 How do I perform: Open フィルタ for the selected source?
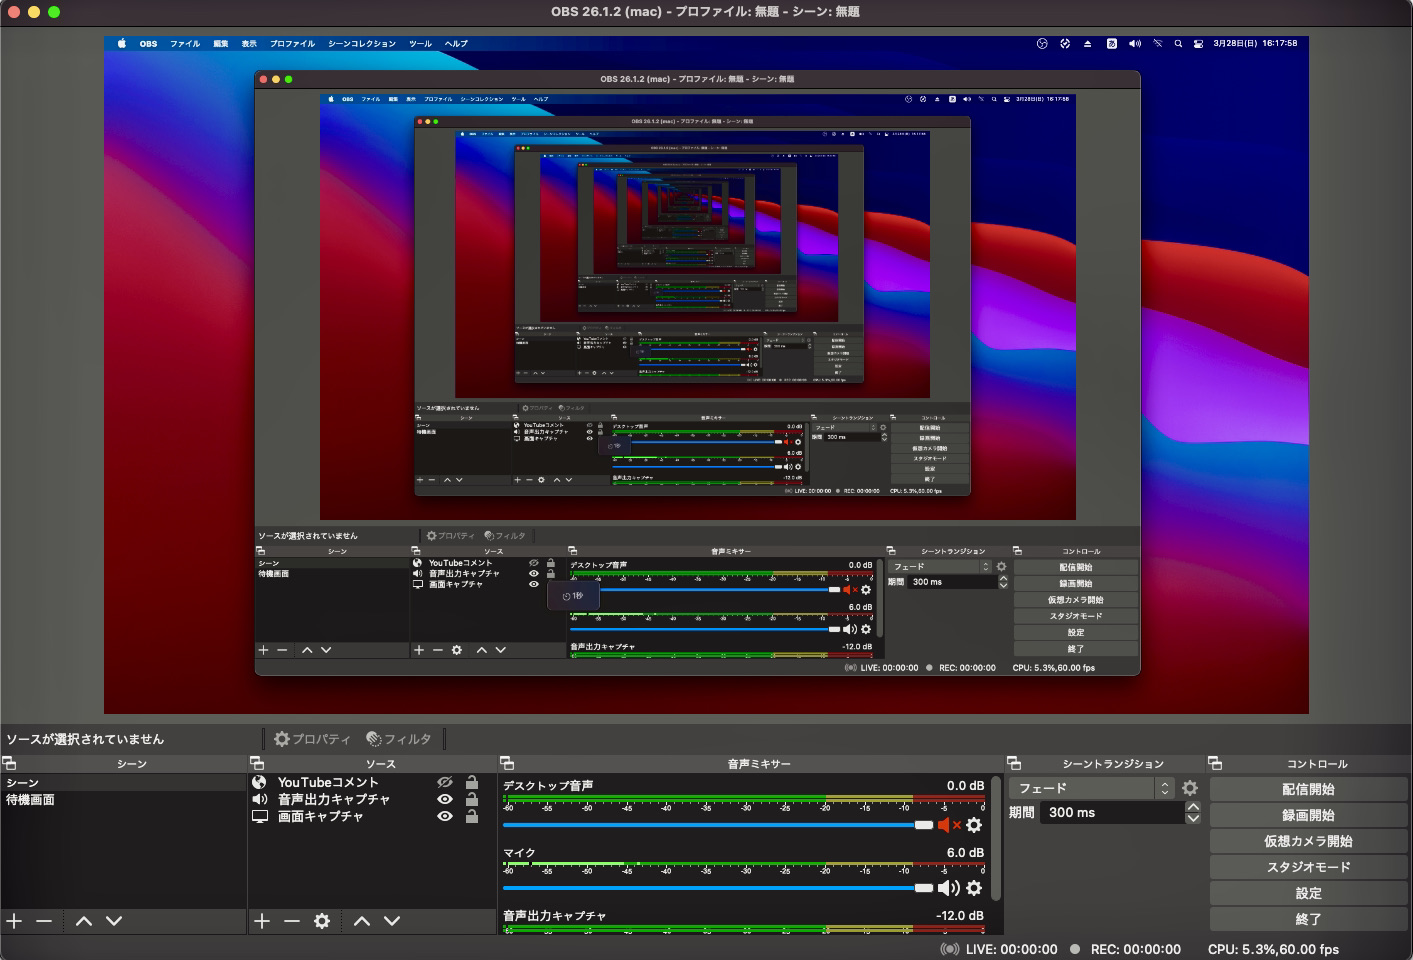[398, 739]
